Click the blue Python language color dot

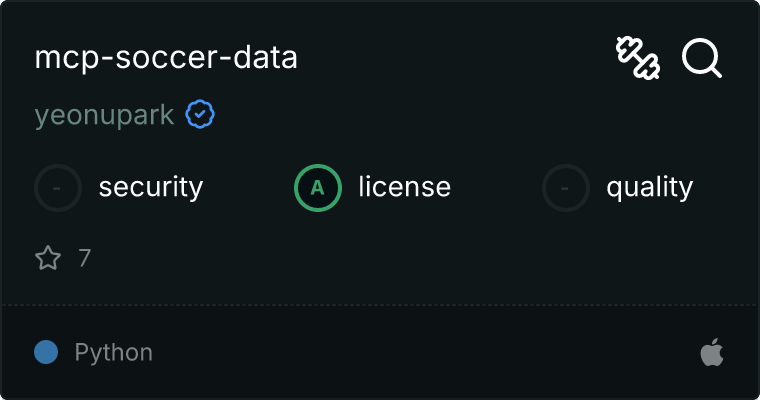click(x=45, y=352)
